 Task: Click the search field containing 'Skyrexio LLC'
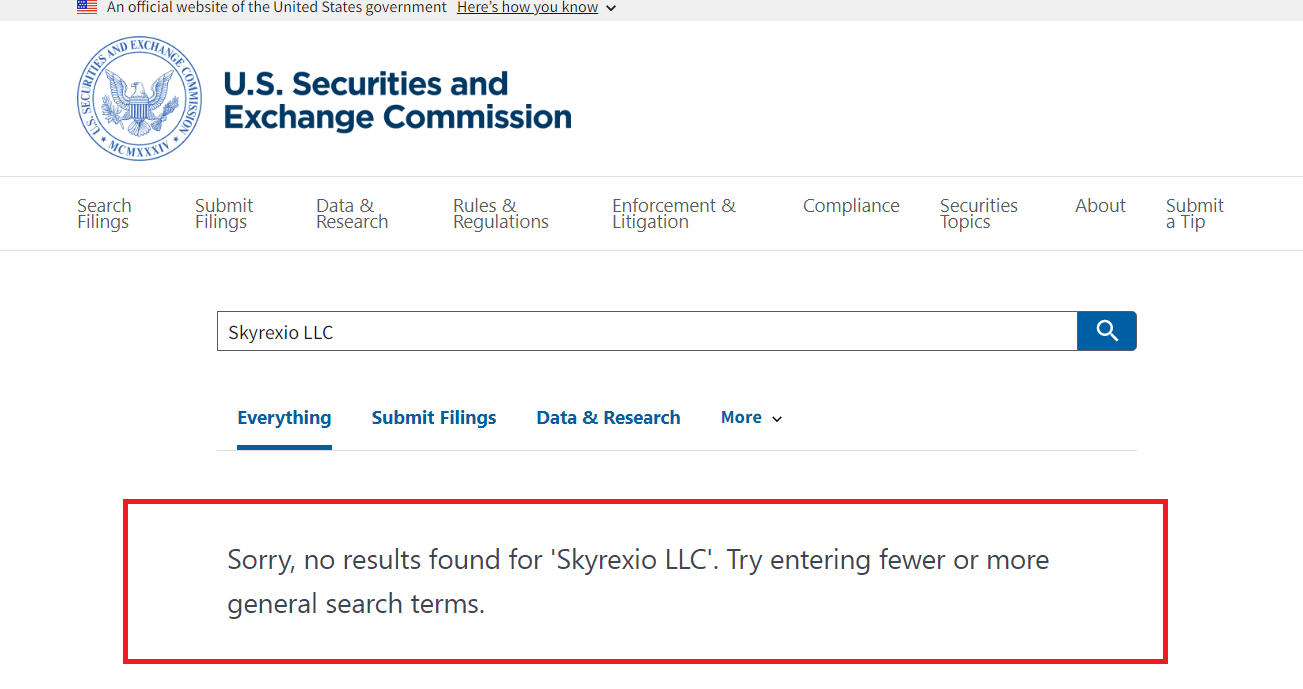[646, 332]
